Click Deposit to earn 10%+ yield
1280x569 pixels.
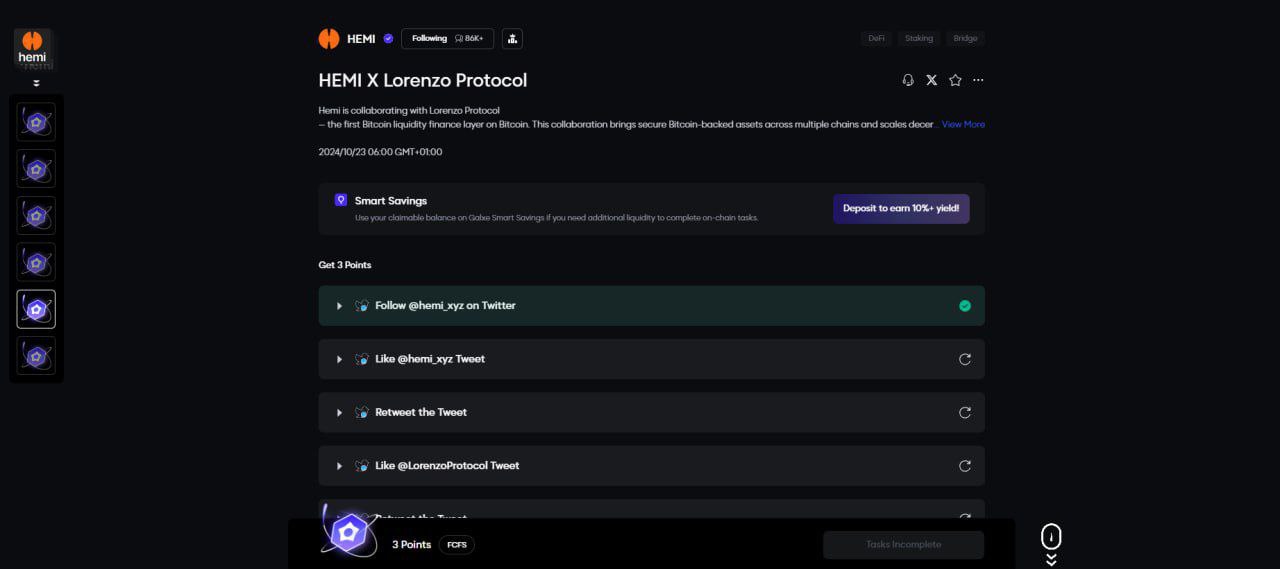pyautogui.click(x=901, y=208)
